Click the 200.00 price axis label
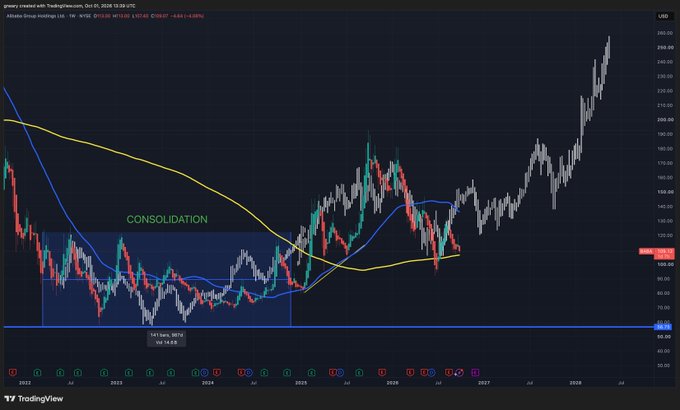This screenshot has width=680, height=410. click(665, 120)
